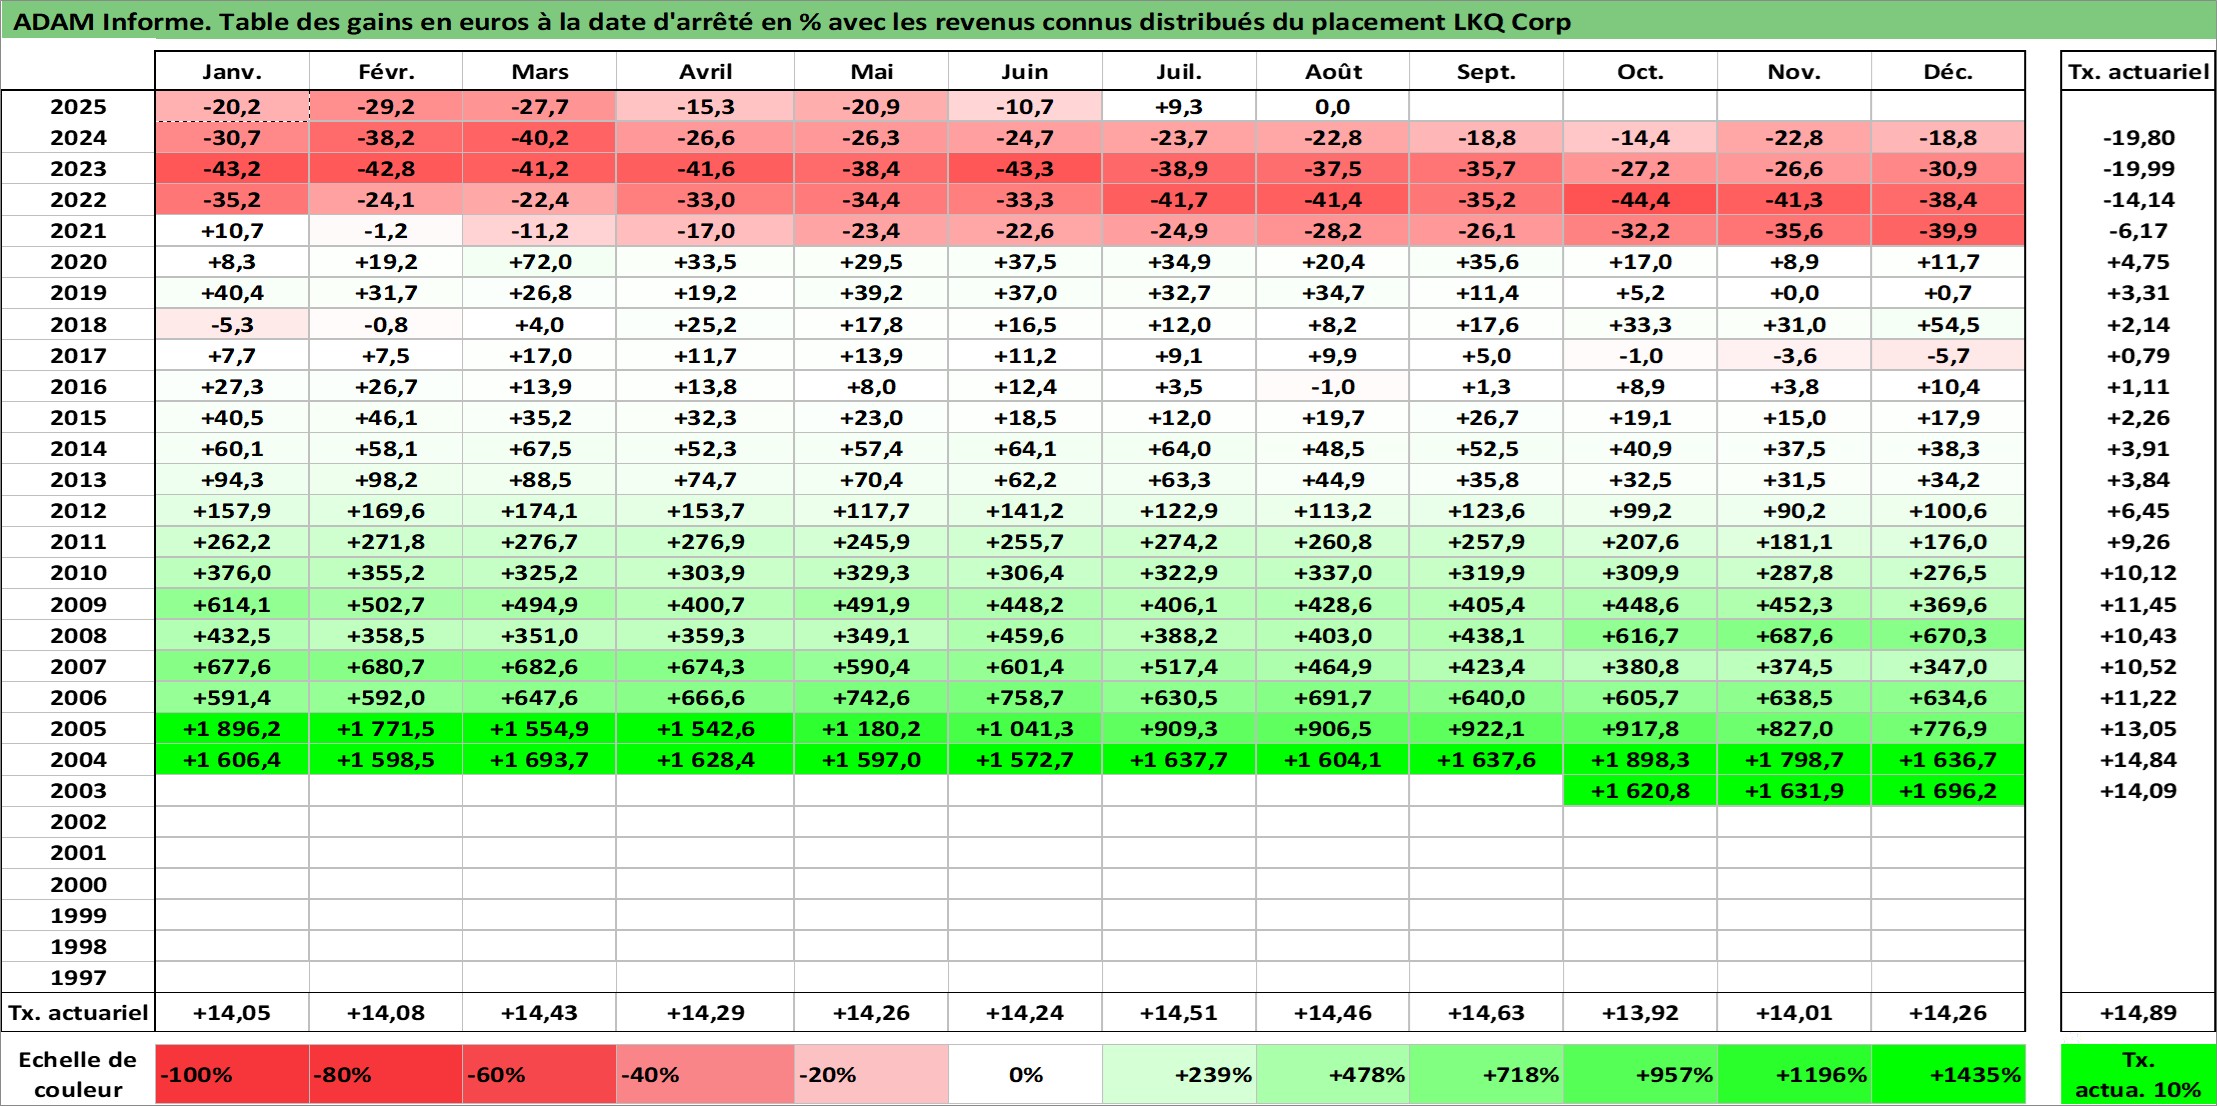Screen dimensions: 2217x1106
Task: Select the 0% white scale cell
Action: pos(1025,1075)
